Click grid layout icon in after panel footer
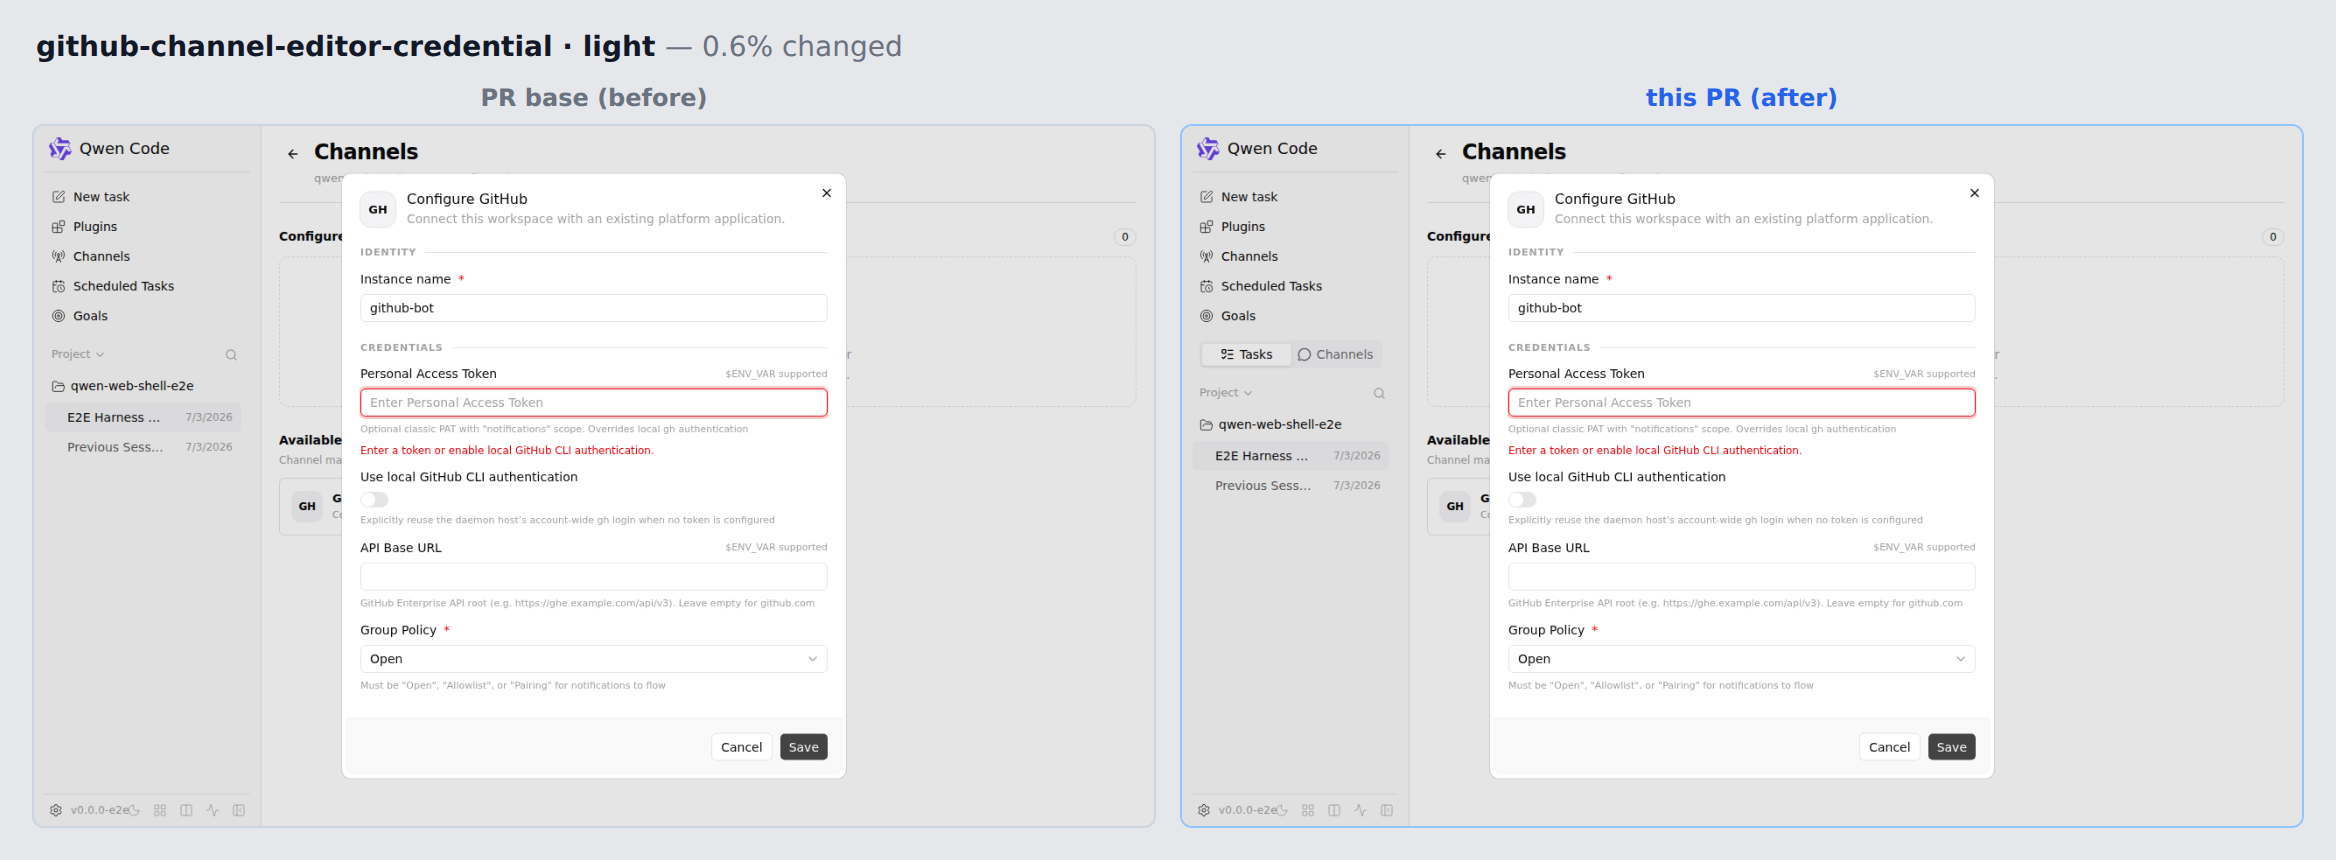 (x=1308, y=810)
